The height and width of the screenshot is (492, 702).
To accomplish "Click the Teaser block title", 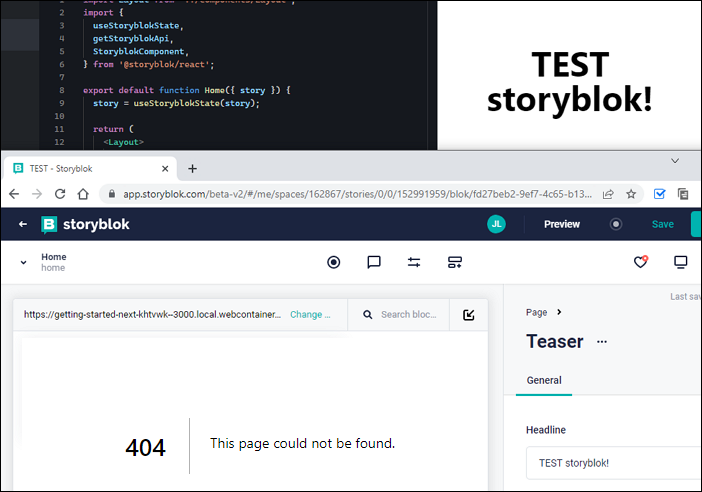I will (555, 342).
